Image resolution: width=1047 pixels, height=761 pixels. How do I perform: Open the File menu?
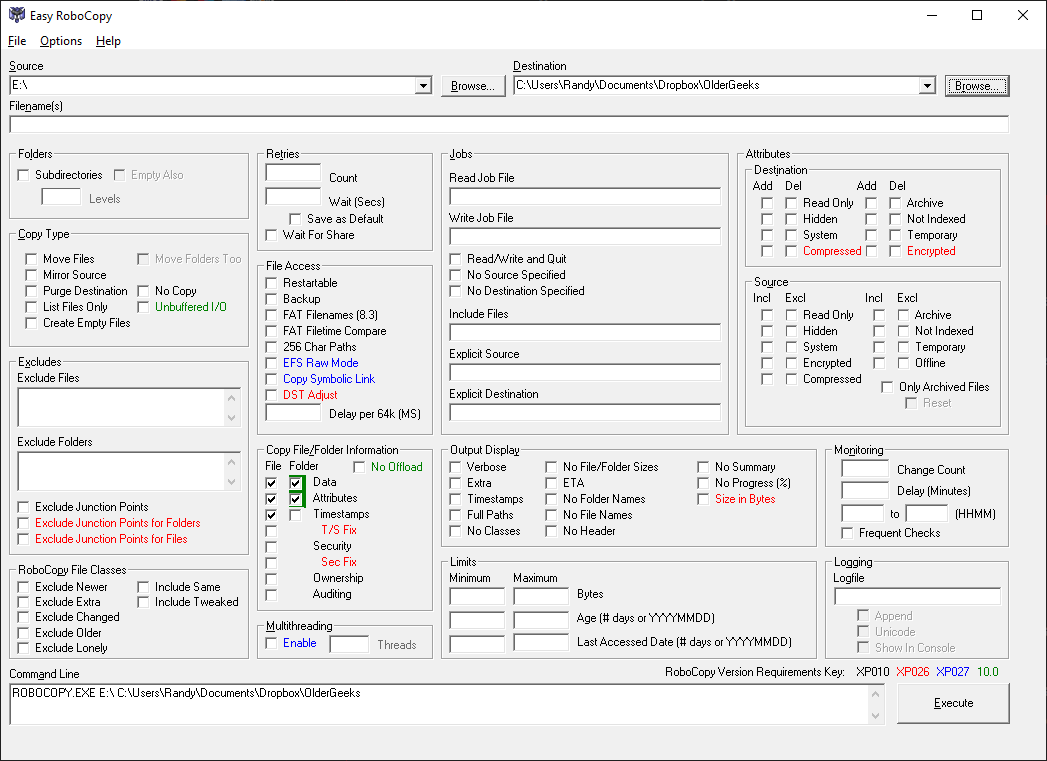point(17,41)
